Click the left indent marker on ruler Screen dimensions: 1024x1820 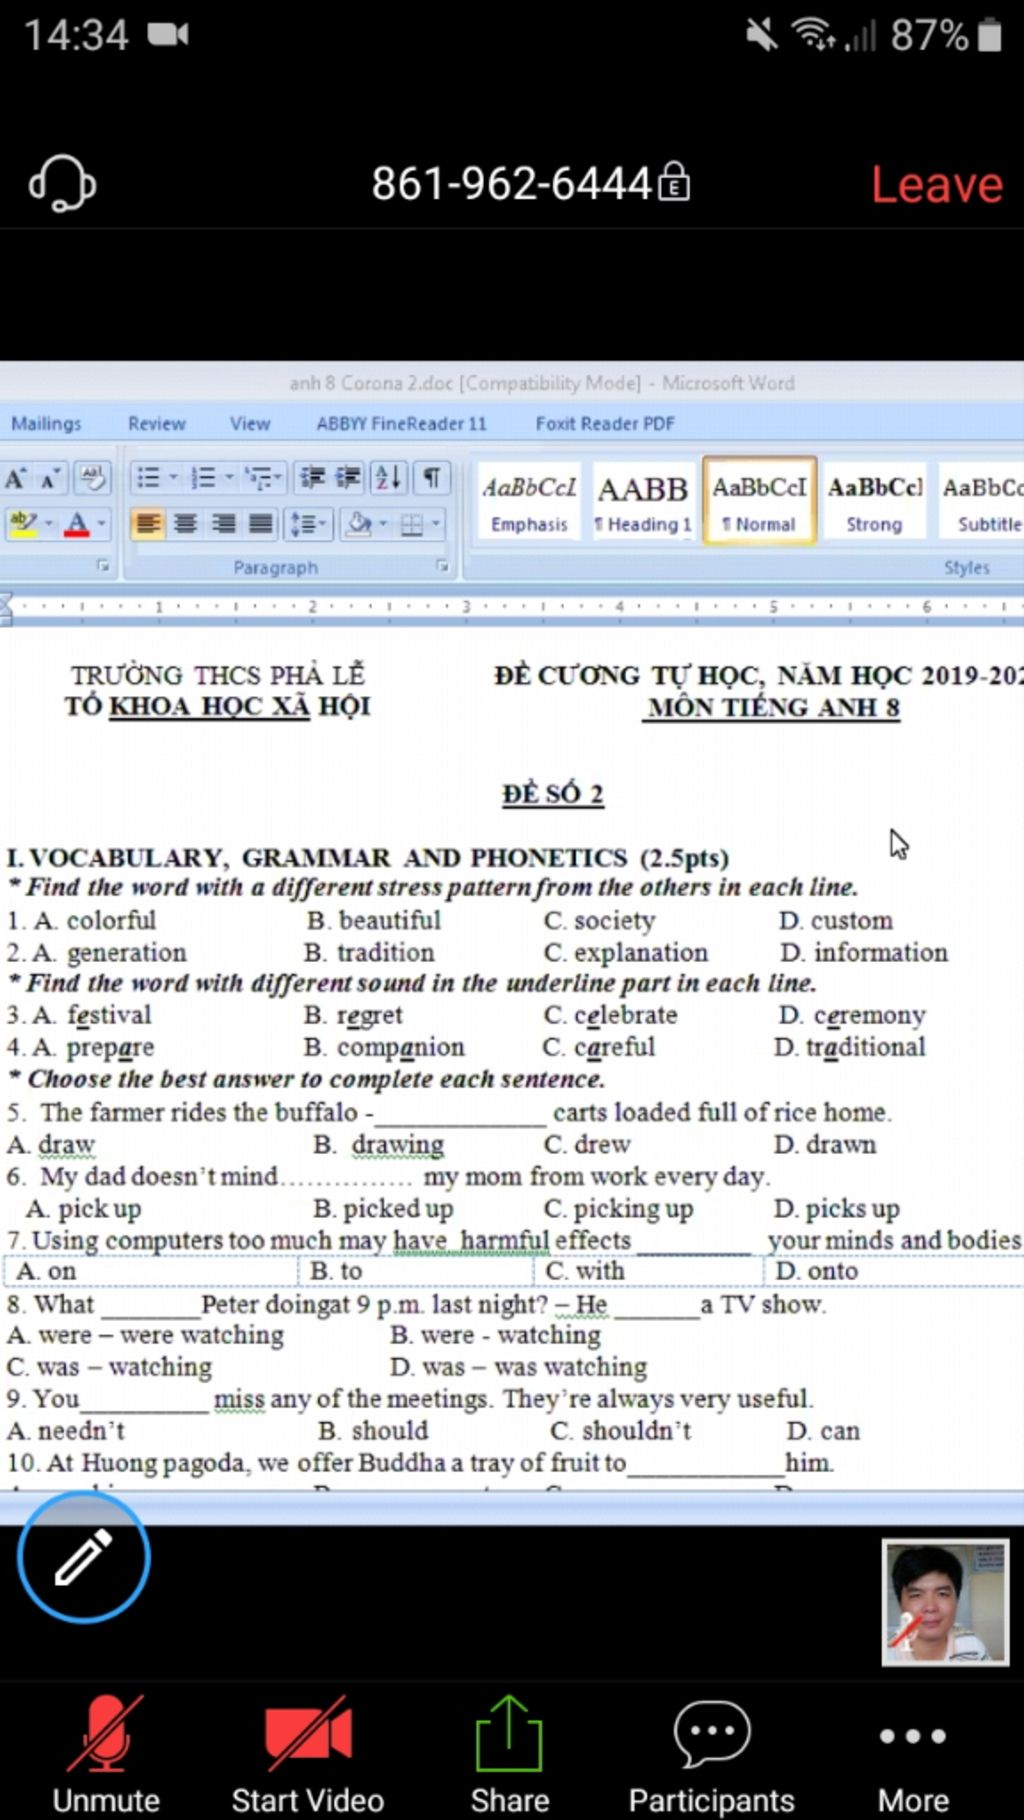coord(5,608)
